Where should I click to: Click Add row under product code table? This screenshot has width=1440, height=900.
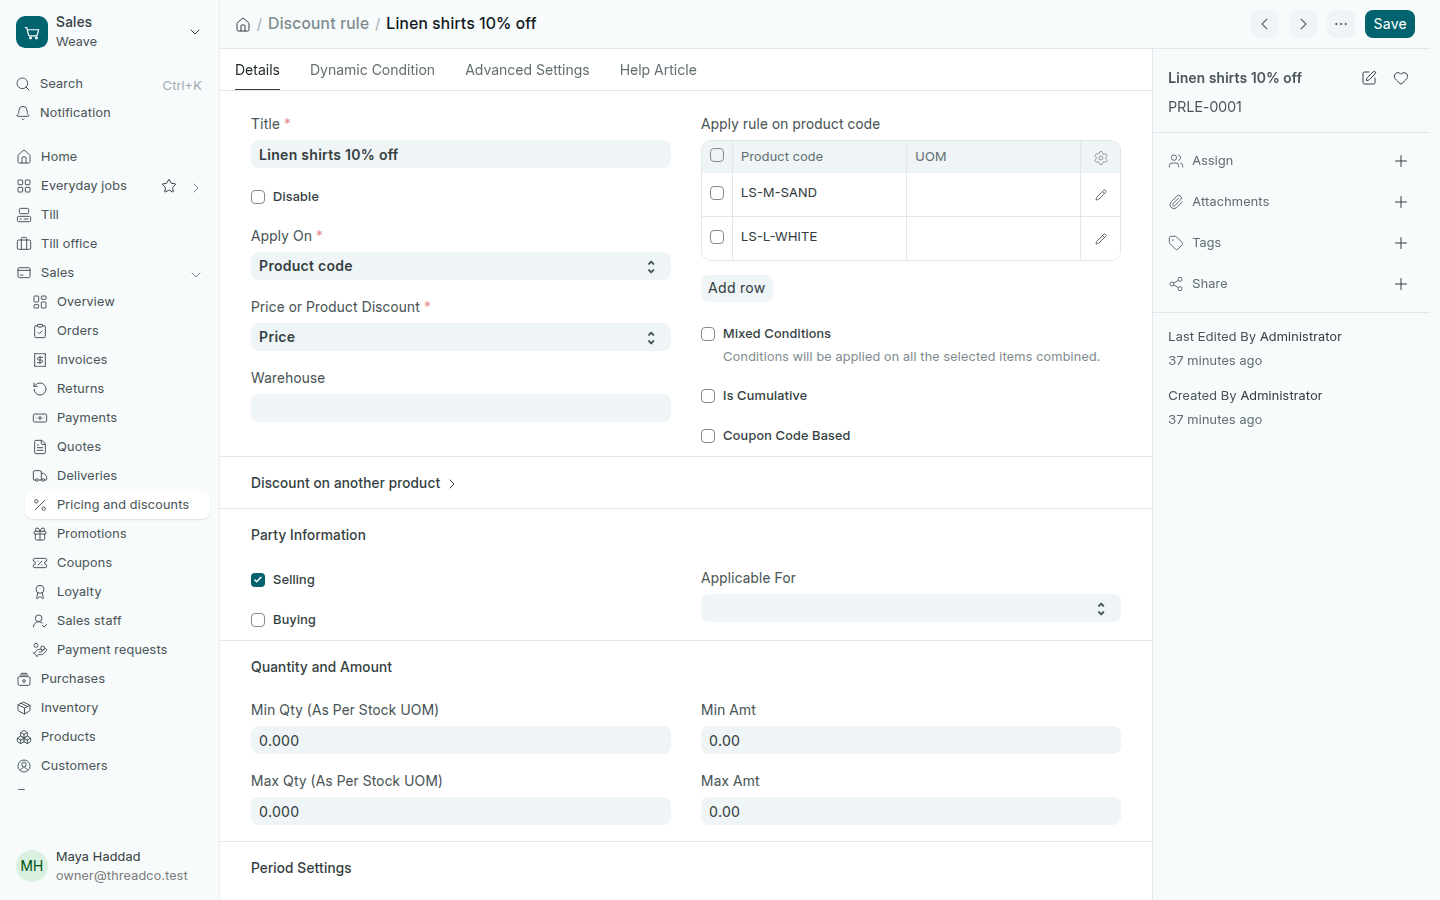tap(737, 288)
